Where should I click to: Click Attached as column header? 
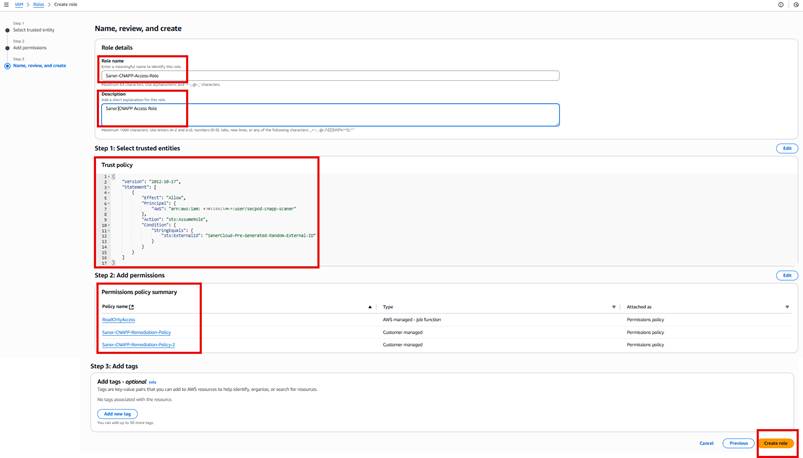pyautogui.click(x=639, y=307)
